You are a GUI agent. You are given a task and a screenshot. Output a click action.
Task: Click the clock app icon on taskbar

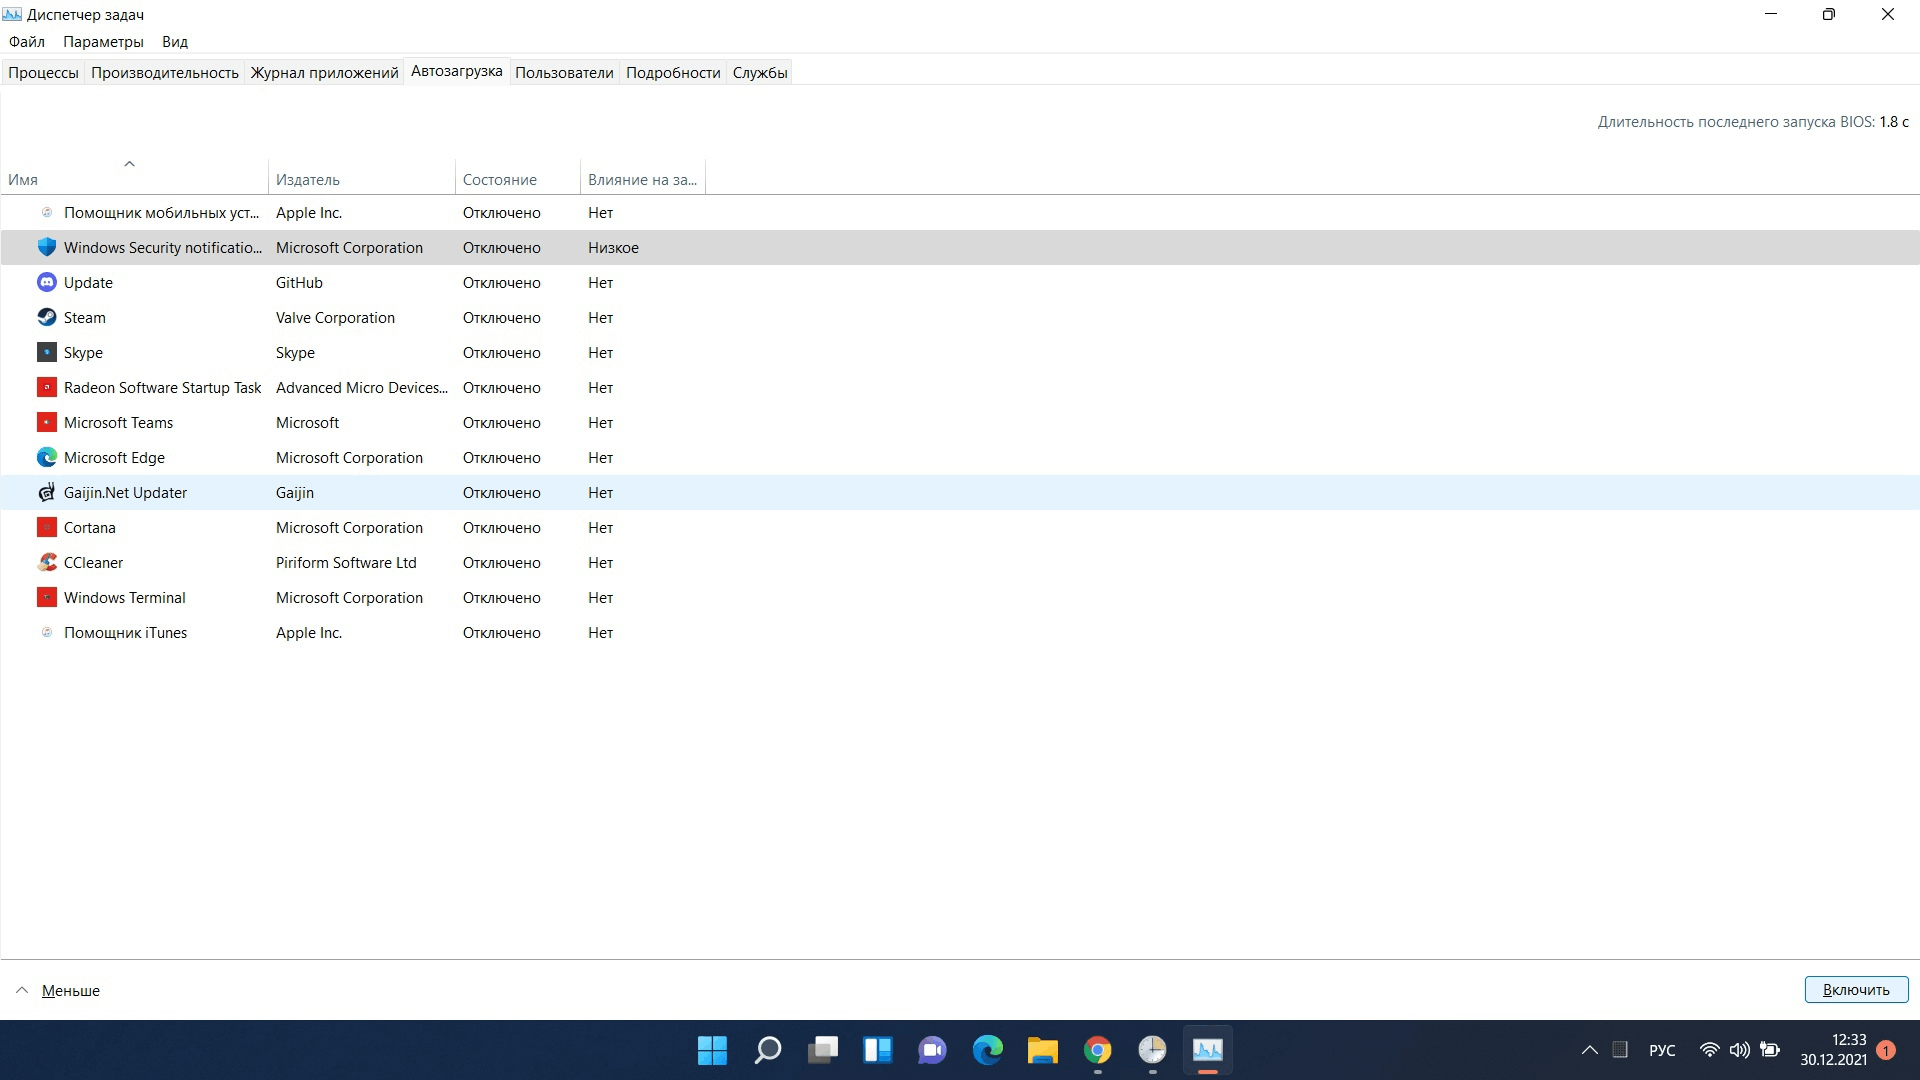(x=1152, y=1050)
